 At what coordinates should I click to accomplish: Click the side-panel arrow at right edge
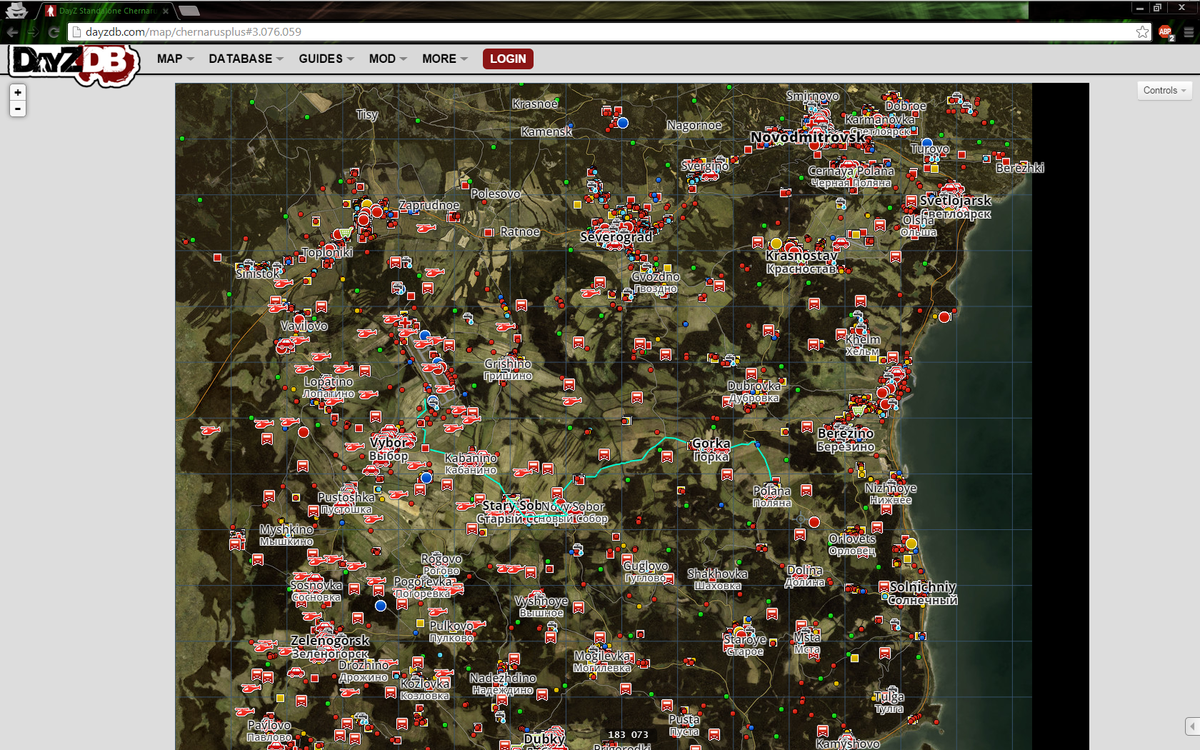1191,725
